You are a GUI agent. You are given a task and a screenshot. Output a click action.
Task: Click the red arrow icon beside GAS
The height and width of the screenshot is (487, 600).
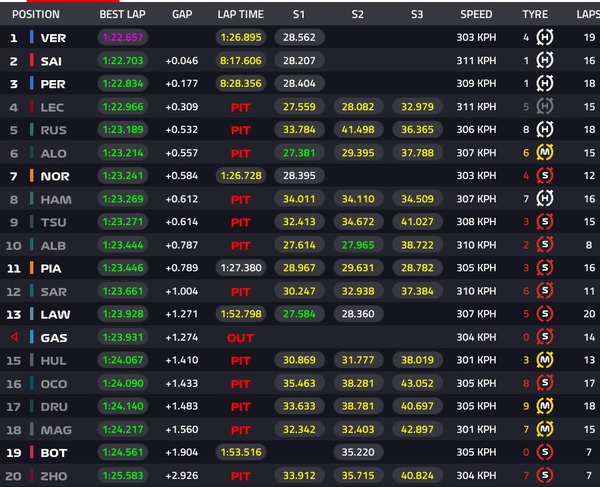pos(14,337)
